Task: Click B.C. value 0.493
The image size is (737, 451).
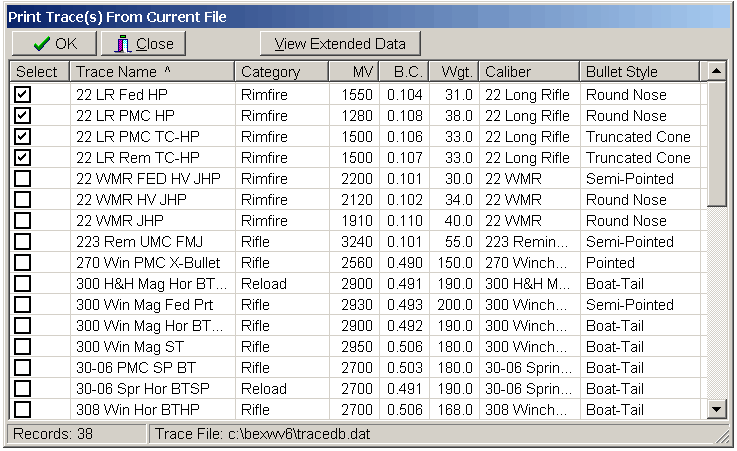Action: click(405, 304)
